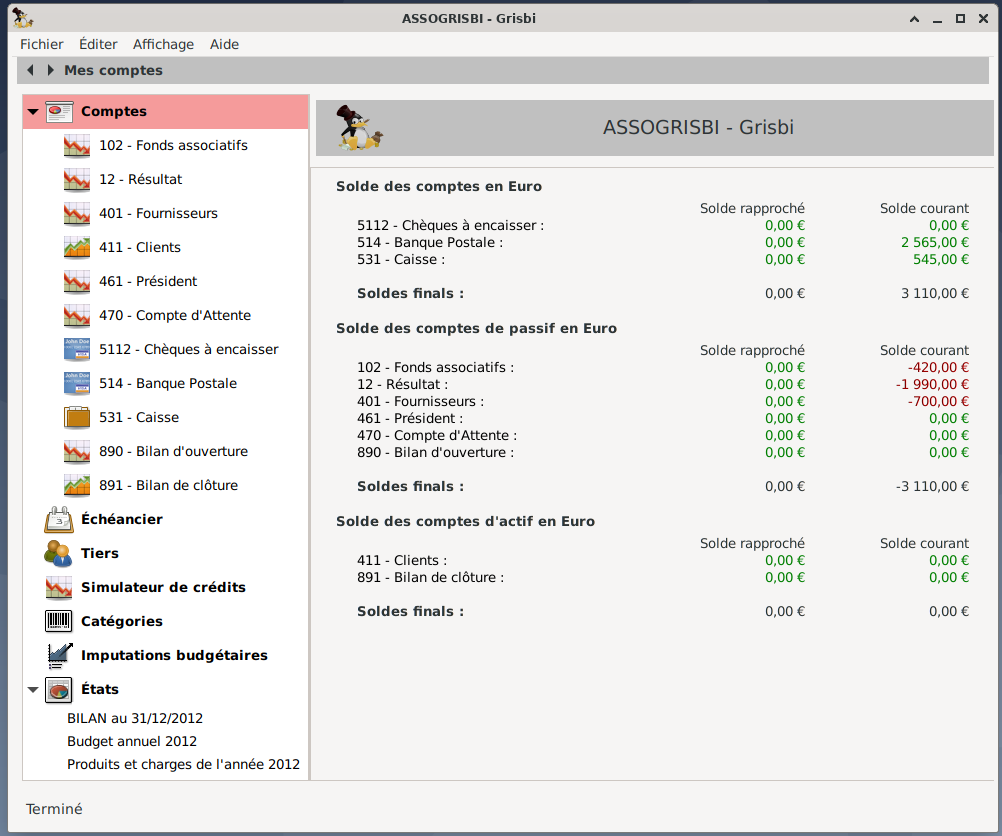Open the Fichier menu
Image resolution: width=1002 pixels, height=836 pixels.
tap(41, 44)
